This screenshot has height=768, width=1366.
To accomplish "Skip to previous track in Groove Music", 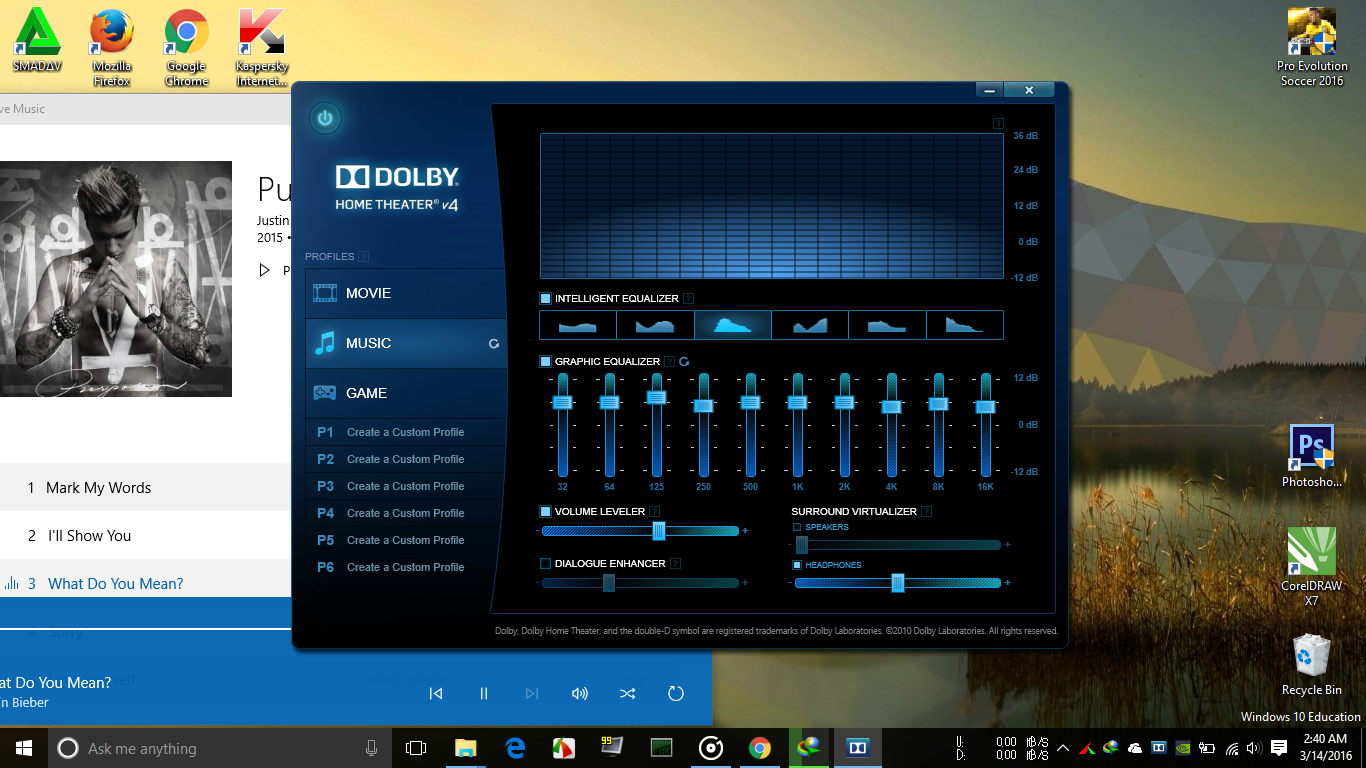I will [436, 693].
